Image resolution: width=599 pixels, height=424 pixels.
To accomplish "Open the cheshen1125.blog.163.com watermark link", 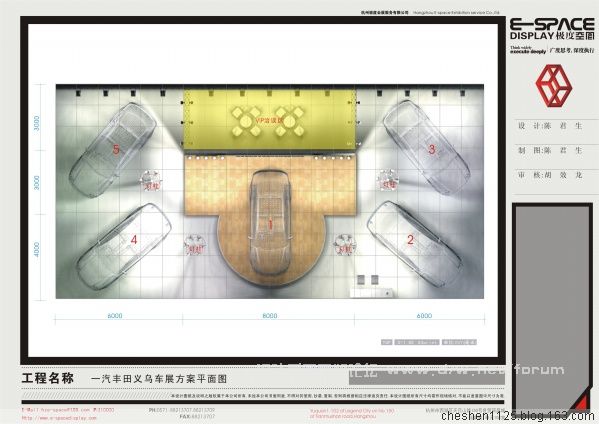I will (x=518, y=416).
